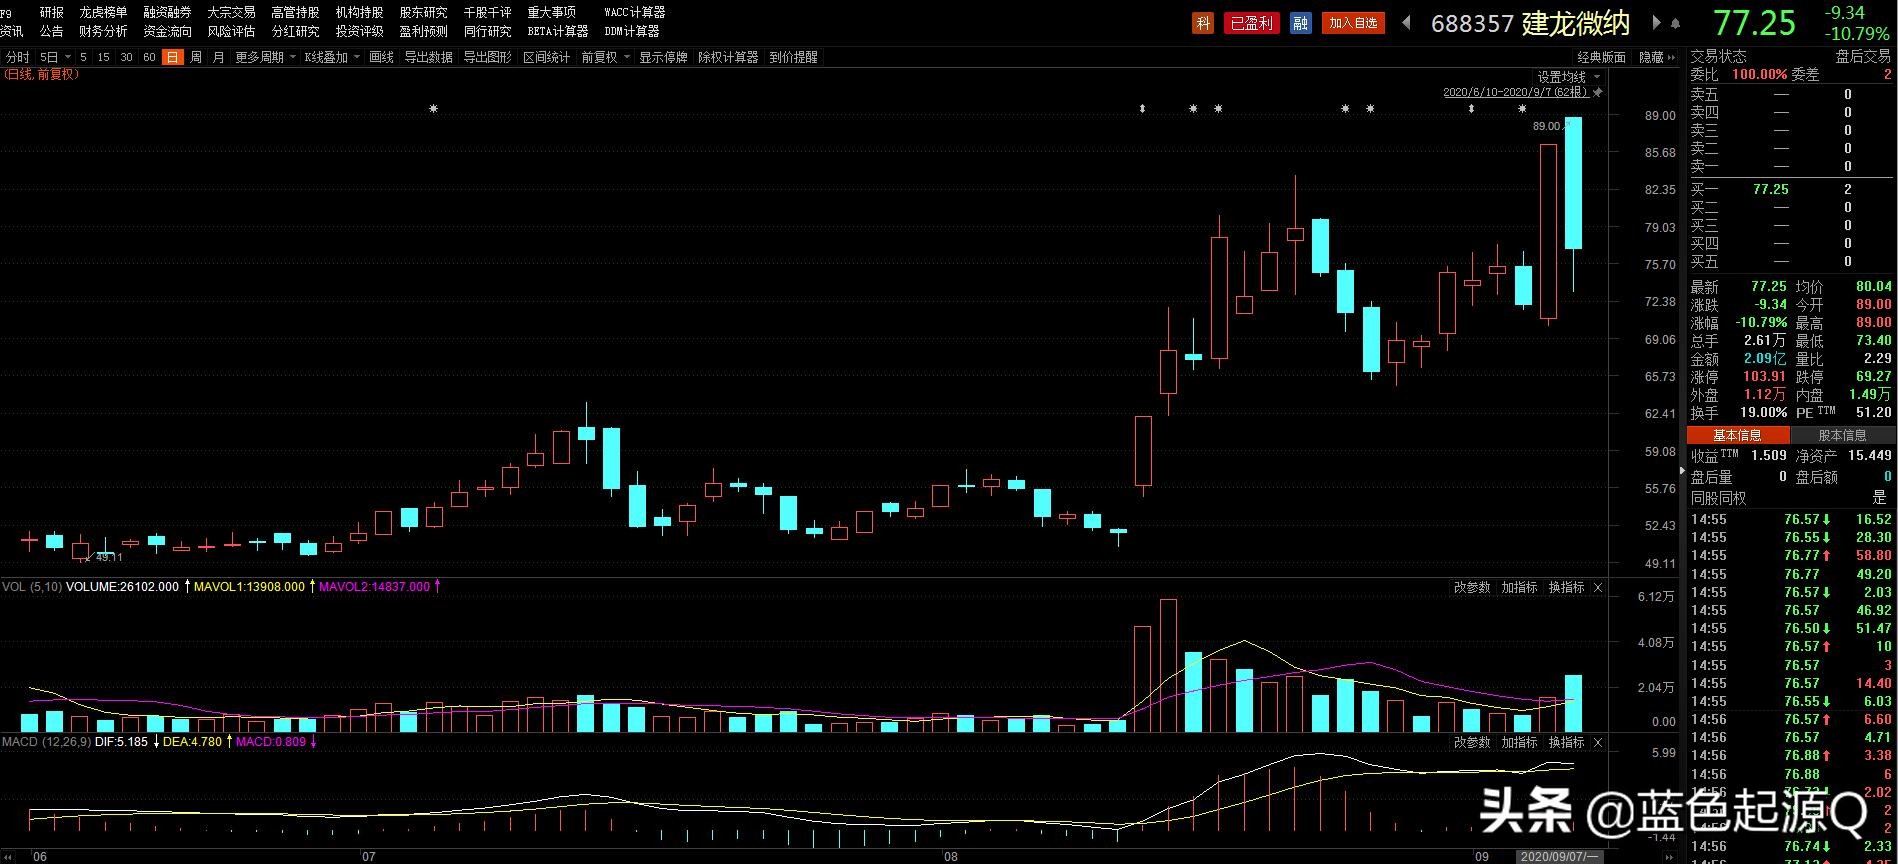
Task: Switch to the 股本信息 tab
Action: [1842, 436]
